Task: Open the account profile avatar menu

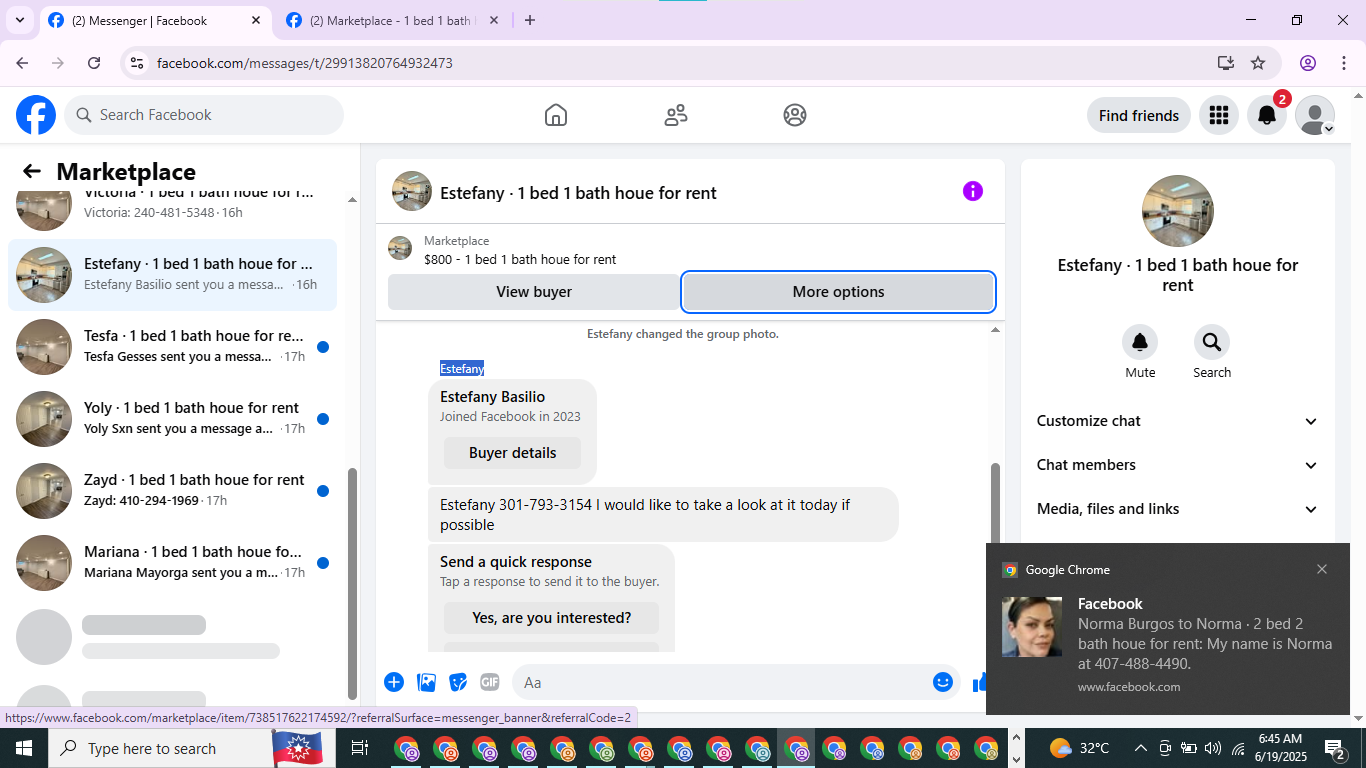Action: [1315, 115]
